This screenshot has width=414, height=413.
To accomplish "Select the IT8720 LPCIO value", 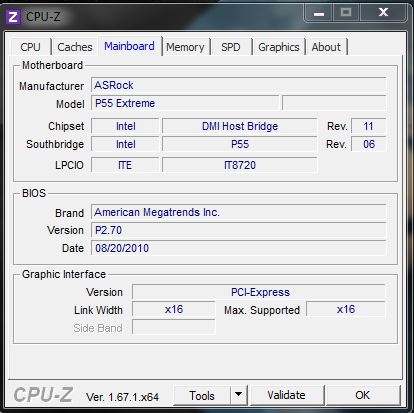I will 240,165.
